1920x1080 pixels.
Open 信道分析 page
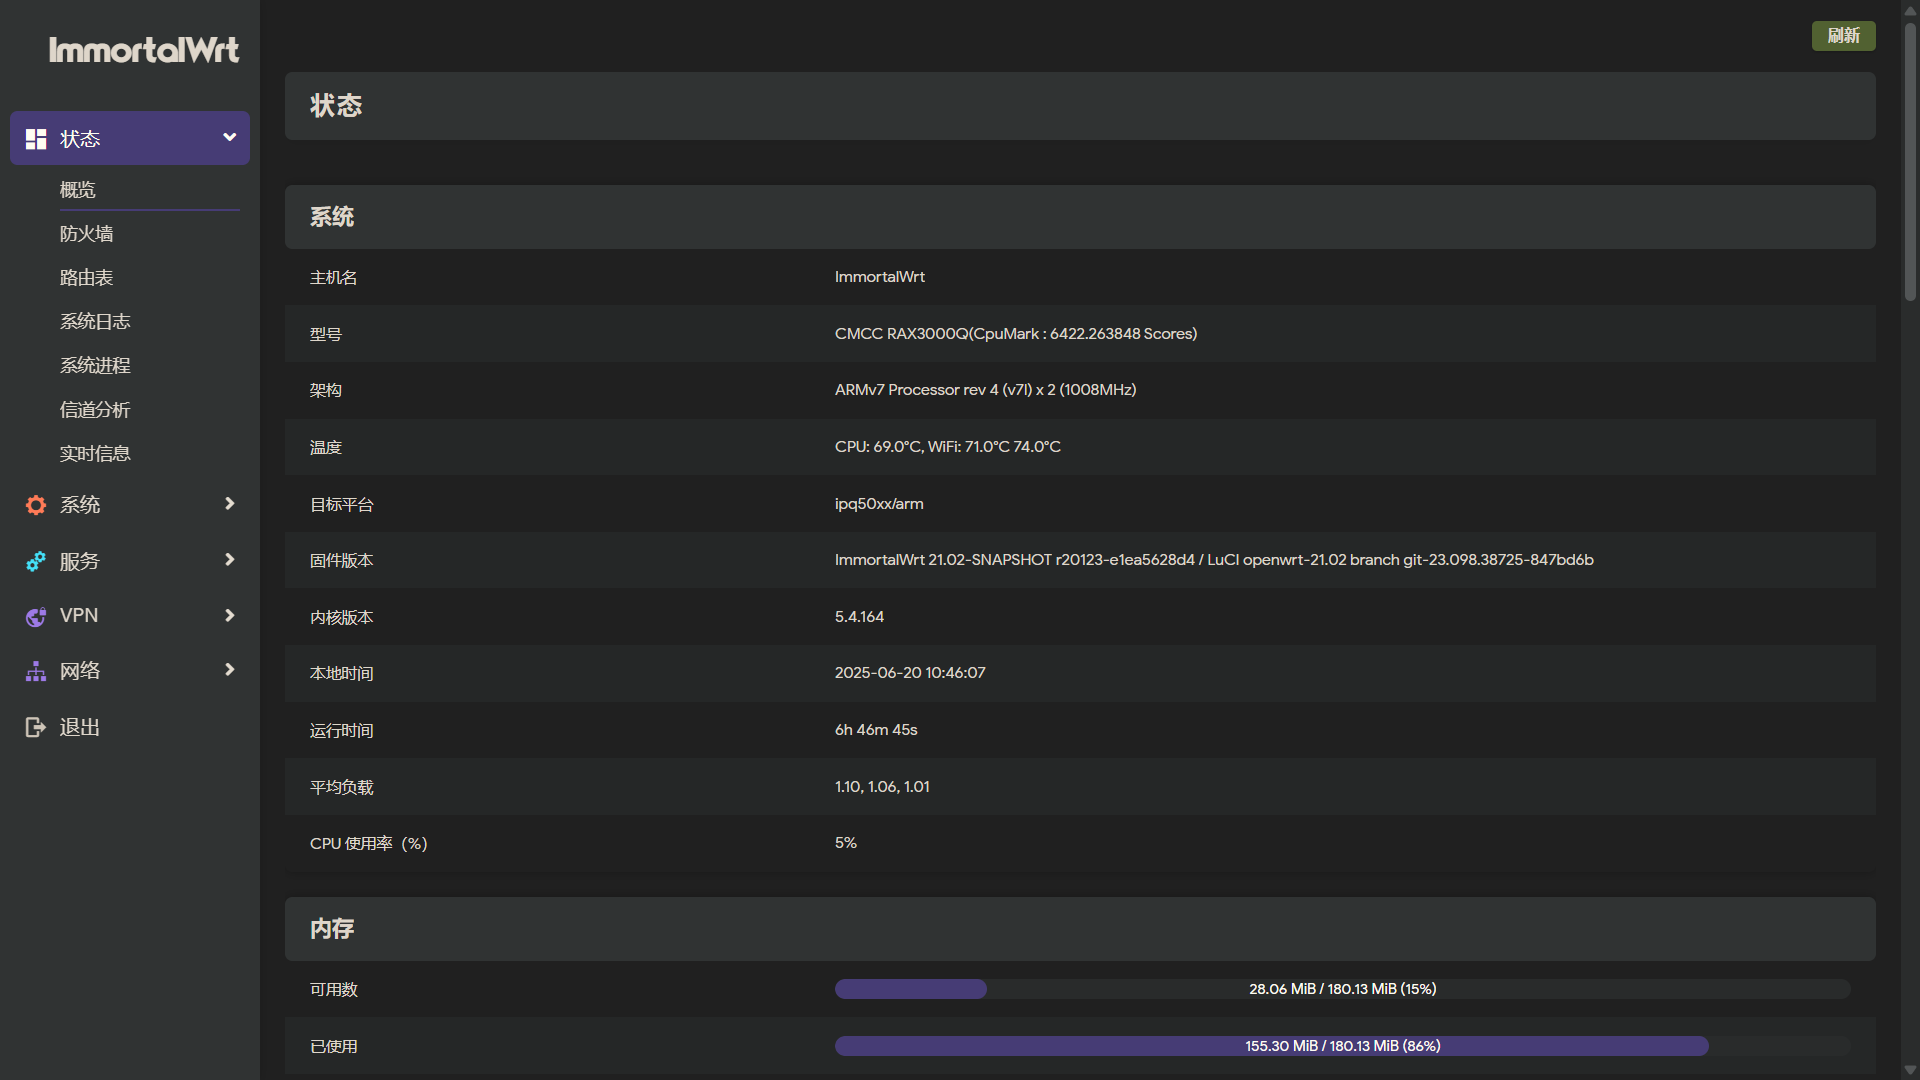pyautogui.click(x=95, y=410)
